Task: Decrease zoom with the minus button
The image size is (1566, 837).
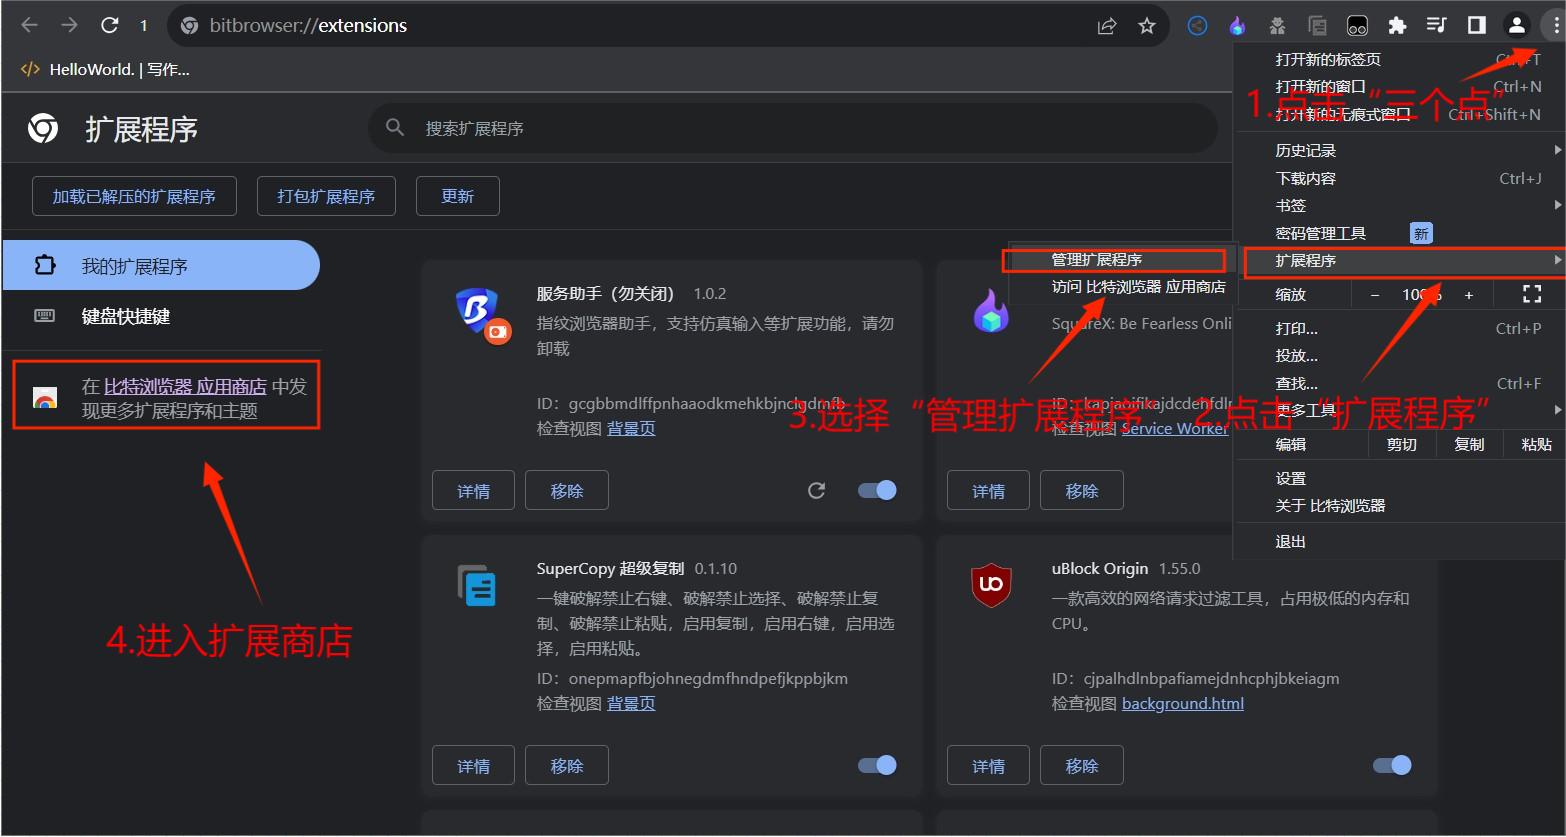Action: pos(1375,295)
